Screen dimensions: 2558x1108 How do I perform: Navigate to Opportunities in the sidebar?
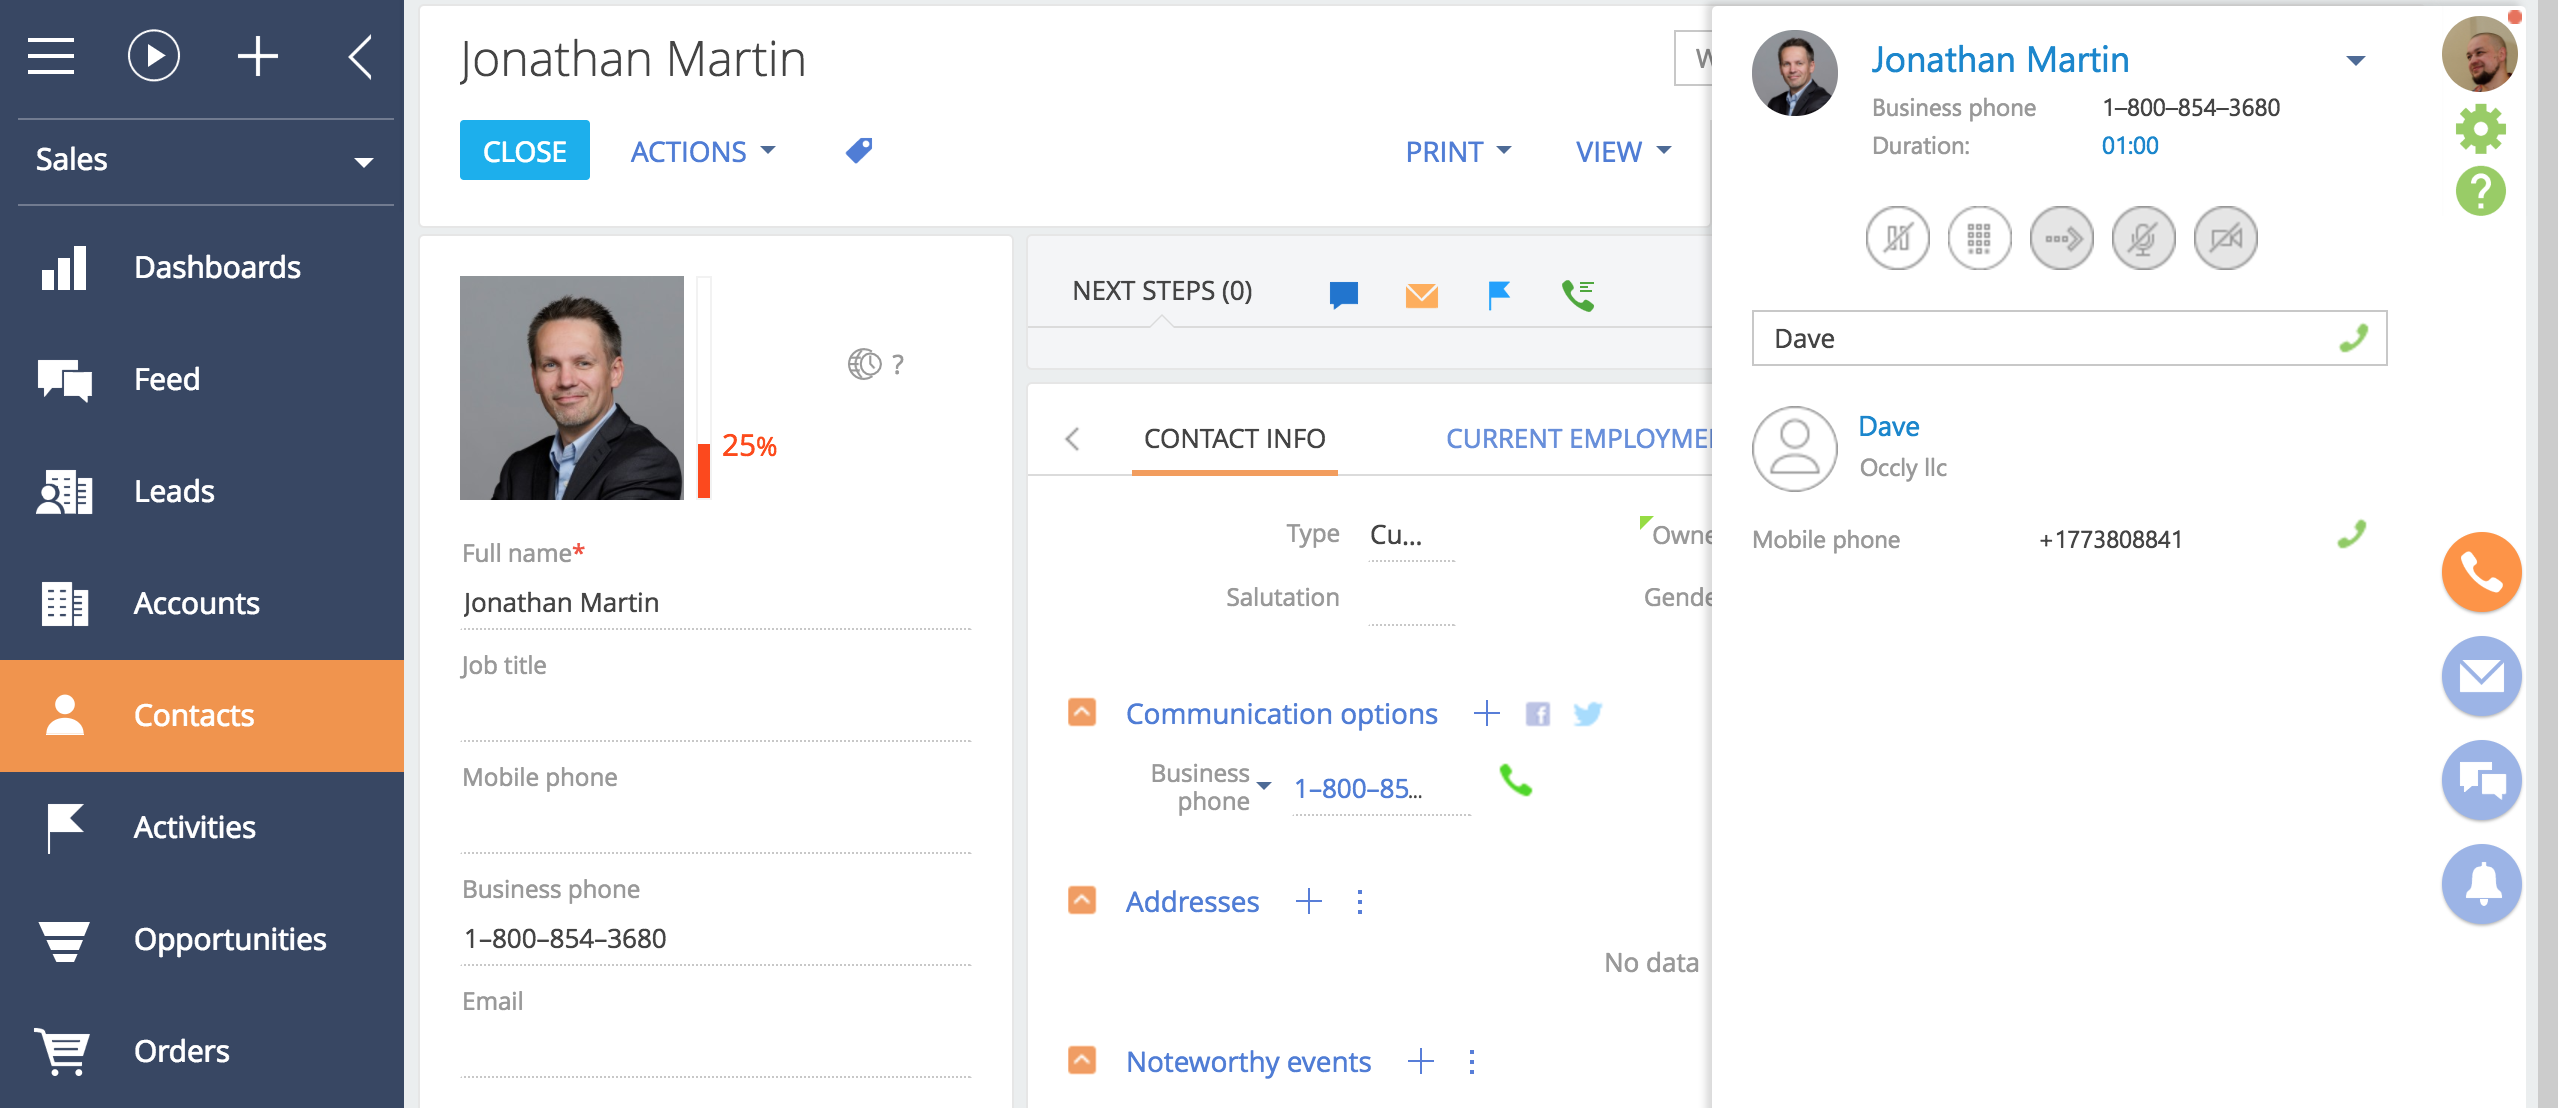[229, 939]
